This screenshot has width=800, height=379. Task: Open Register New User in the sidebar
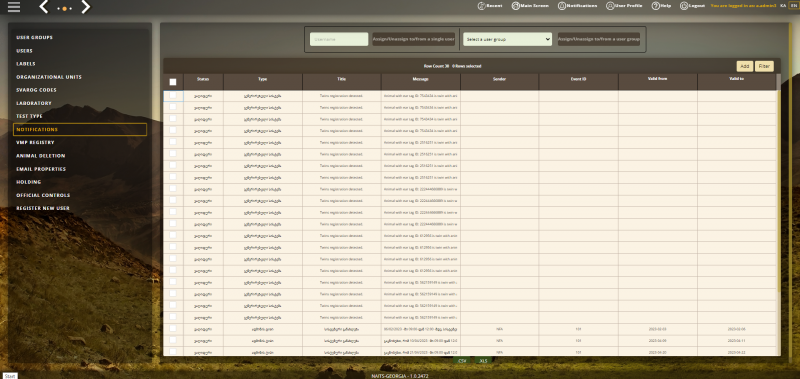coord(43,208)
